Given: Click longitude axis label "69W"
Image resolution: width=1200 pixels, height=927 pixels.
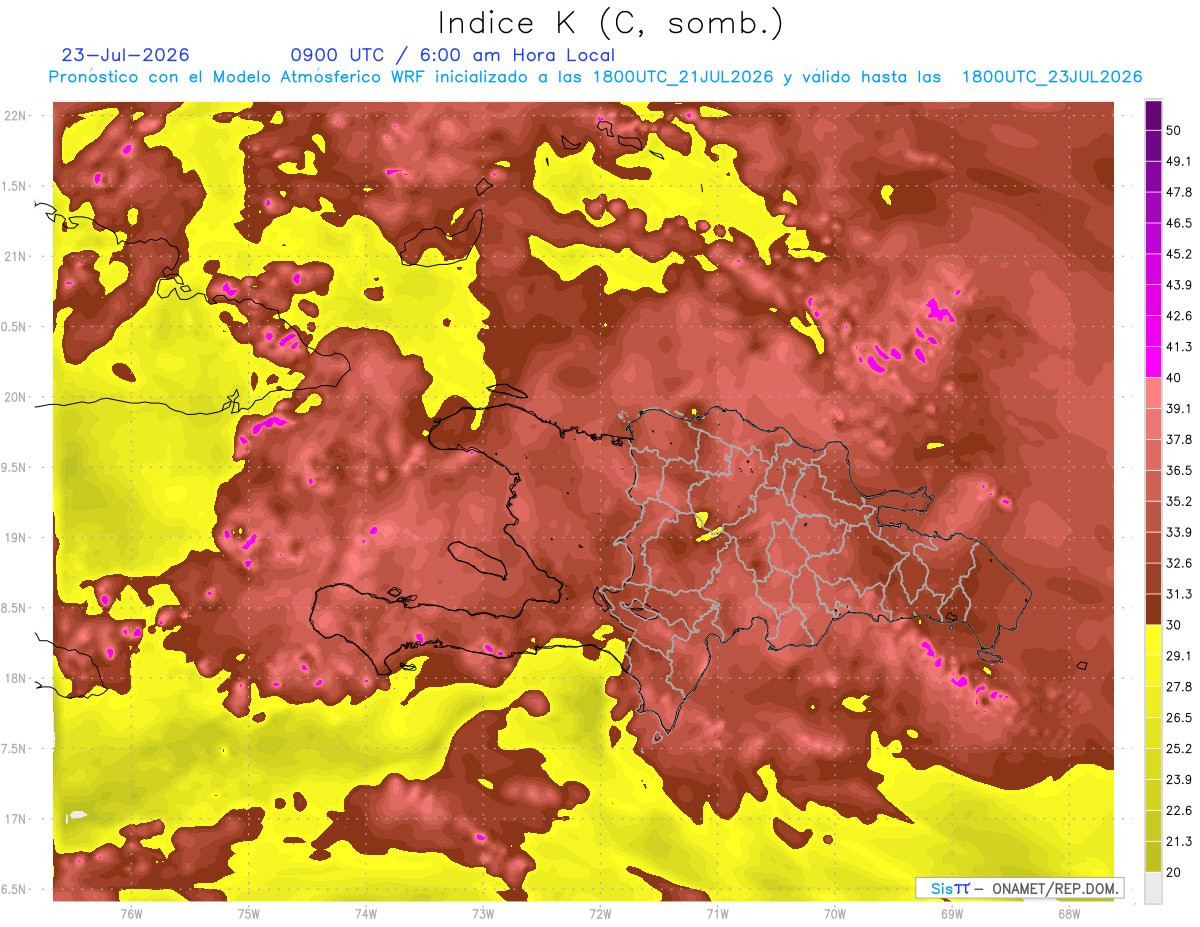Looking at the screenshot, I should 951,914.
